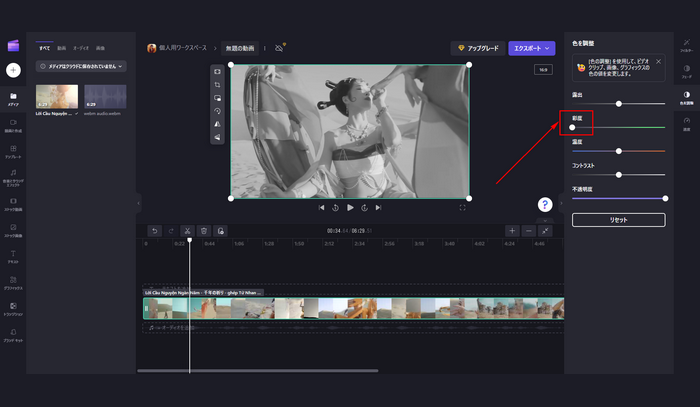Open the 16:9 aspect ratio selector
This screenshot has height=407, width=700.
pos(543,70)
